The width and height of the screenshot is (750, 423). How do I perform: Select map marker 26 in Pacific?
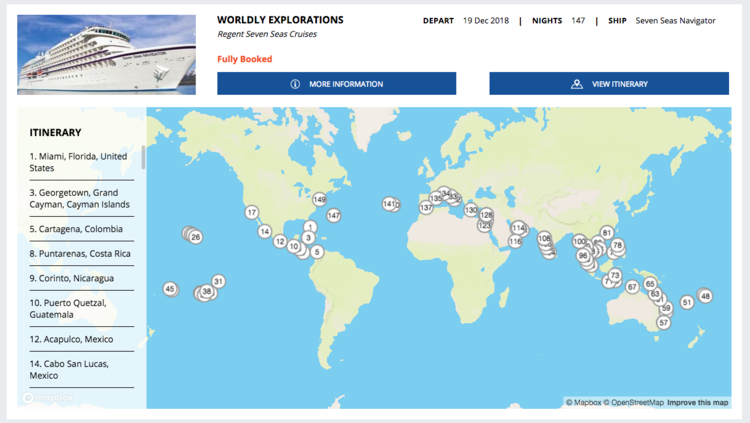[x=196, y=237]
